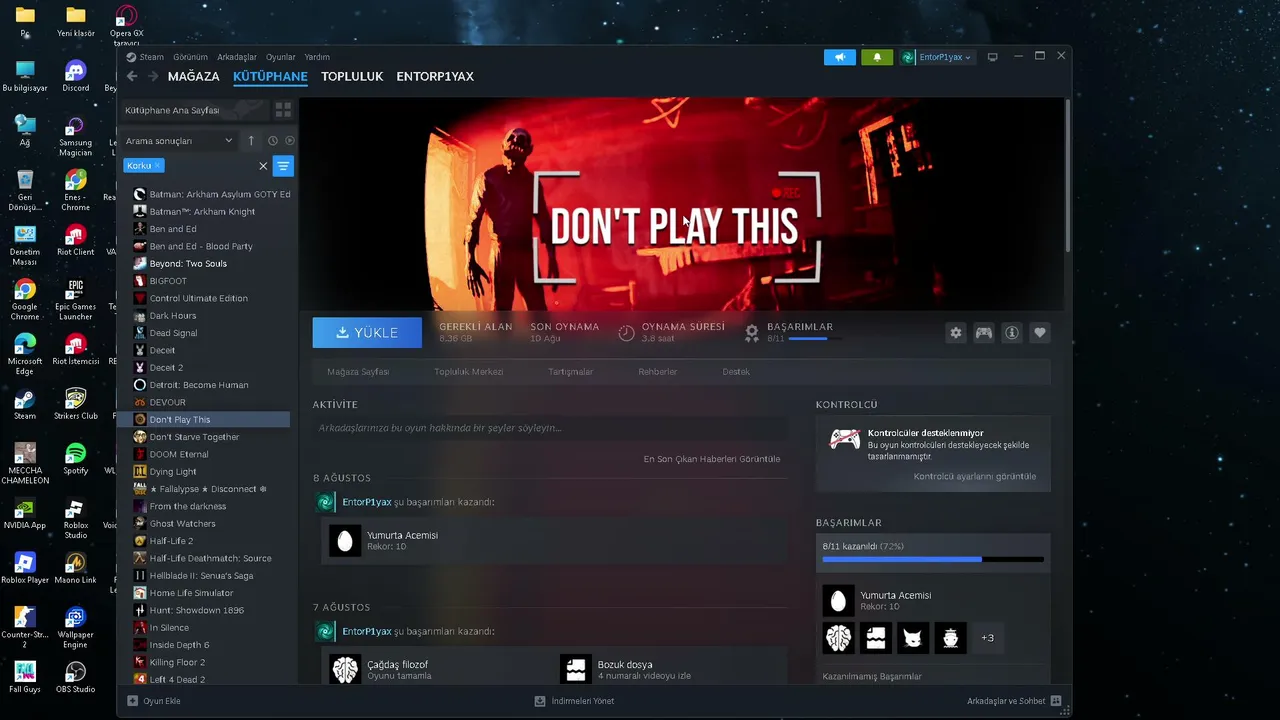Image resolution: width=1280 pixels, height=720 pixels.
Task: Open the Yardım menu
Action: point(317,57)
